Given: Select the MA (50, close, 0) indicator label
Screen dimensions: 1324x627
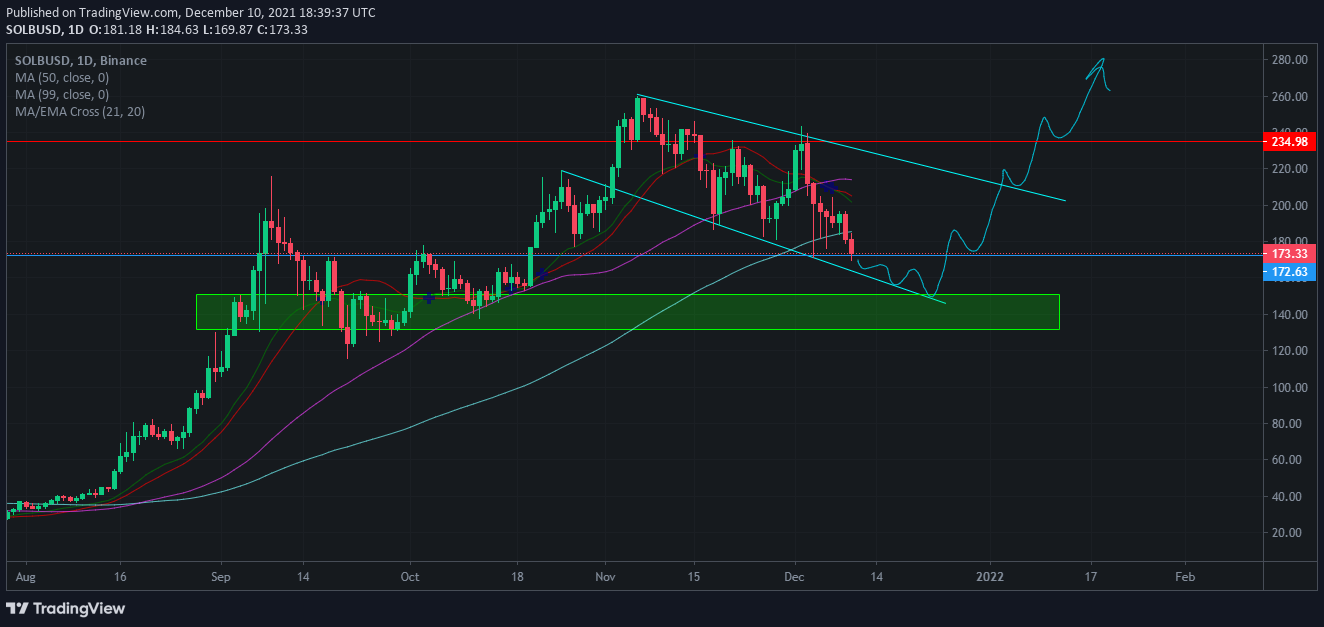Looking at the screenshot, I should pyautogui.click(x=62, y=77).
